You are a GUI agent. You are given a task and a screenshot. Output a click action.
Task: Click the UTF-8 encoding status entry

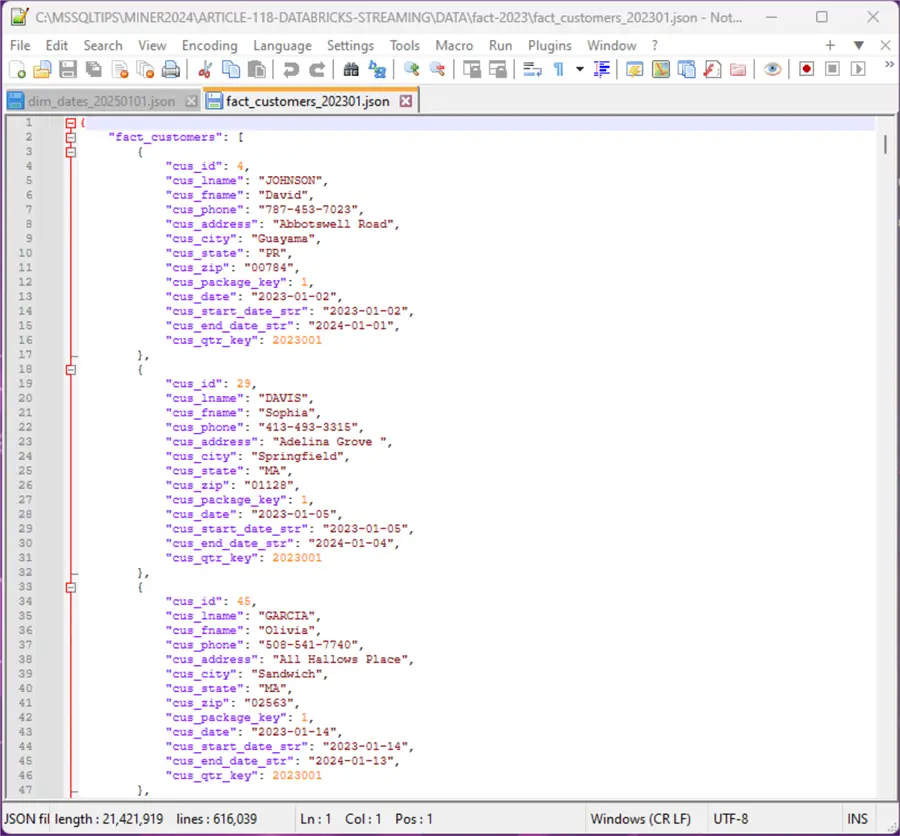731,819
